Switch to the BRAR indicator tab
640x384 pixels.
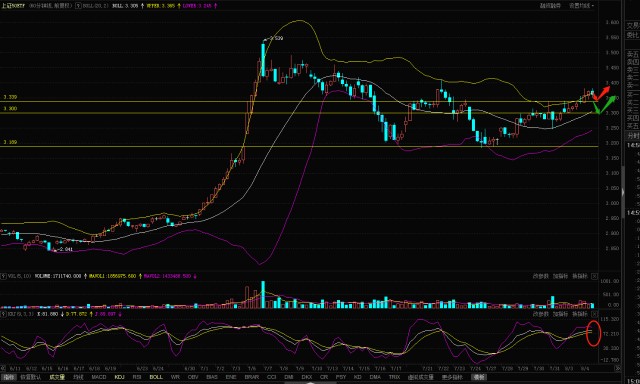[x=251, y=377]
